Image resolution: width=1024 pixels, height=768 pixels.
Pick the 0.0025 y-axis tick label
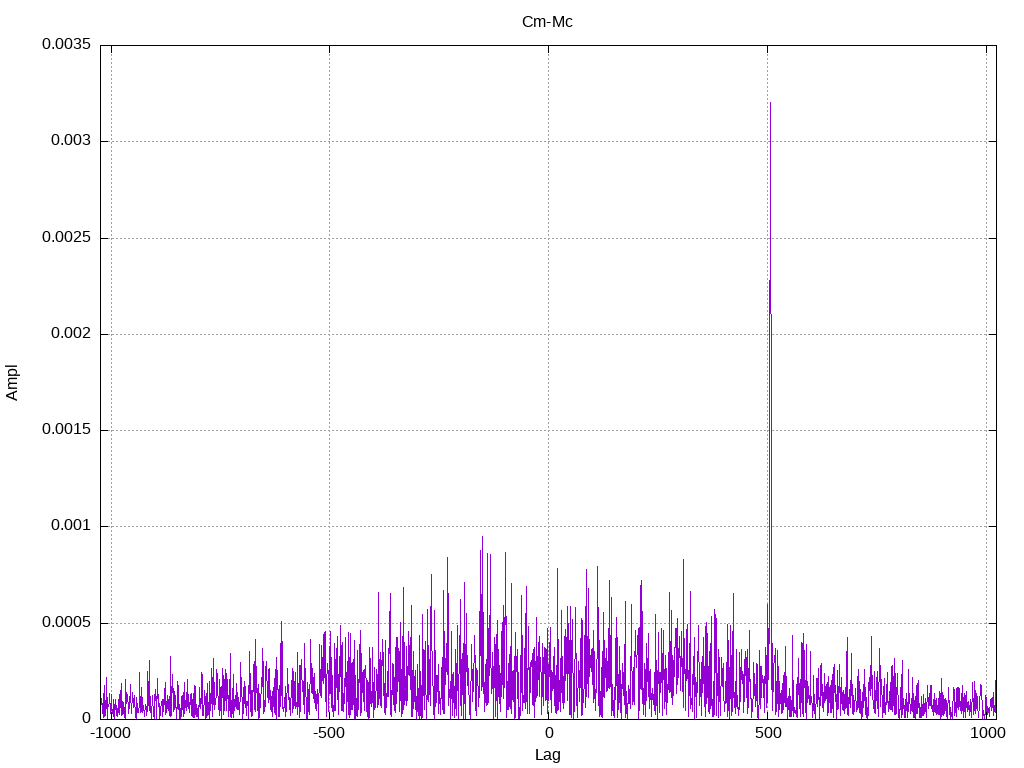point(66,238)
